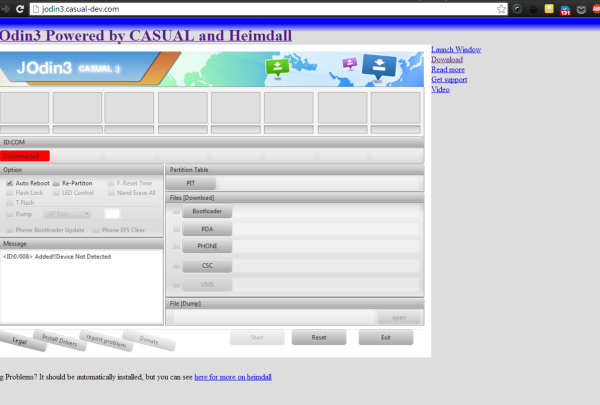Tick the checkbox beside the Bootloader button
600x405 pixels.
point(176,211)
